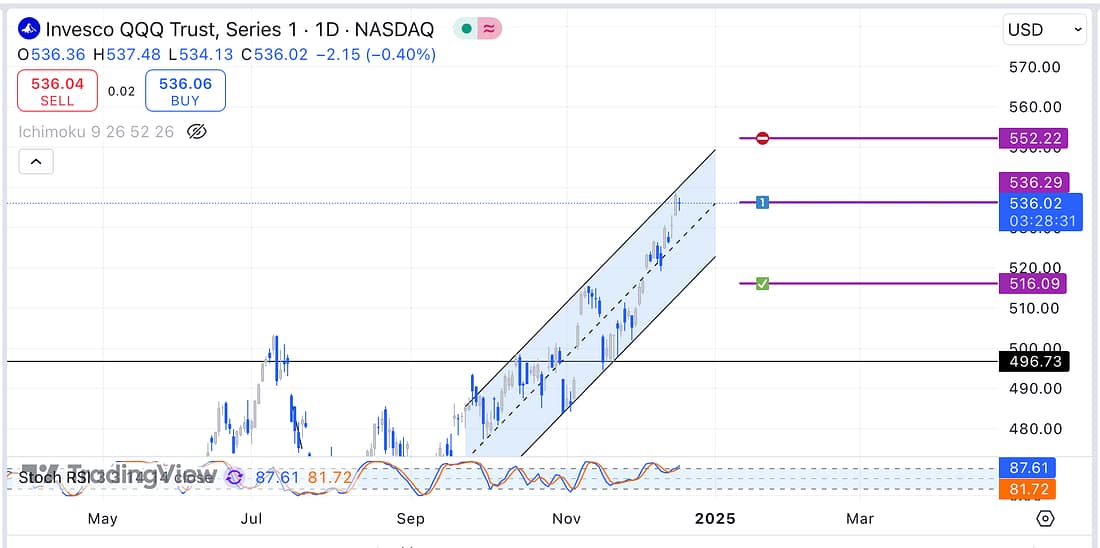Image resolution: width=1100 pixels, height=548 pixels.
Task: Click the black 496.73 horizontal line label
Action: [1034, 361]
